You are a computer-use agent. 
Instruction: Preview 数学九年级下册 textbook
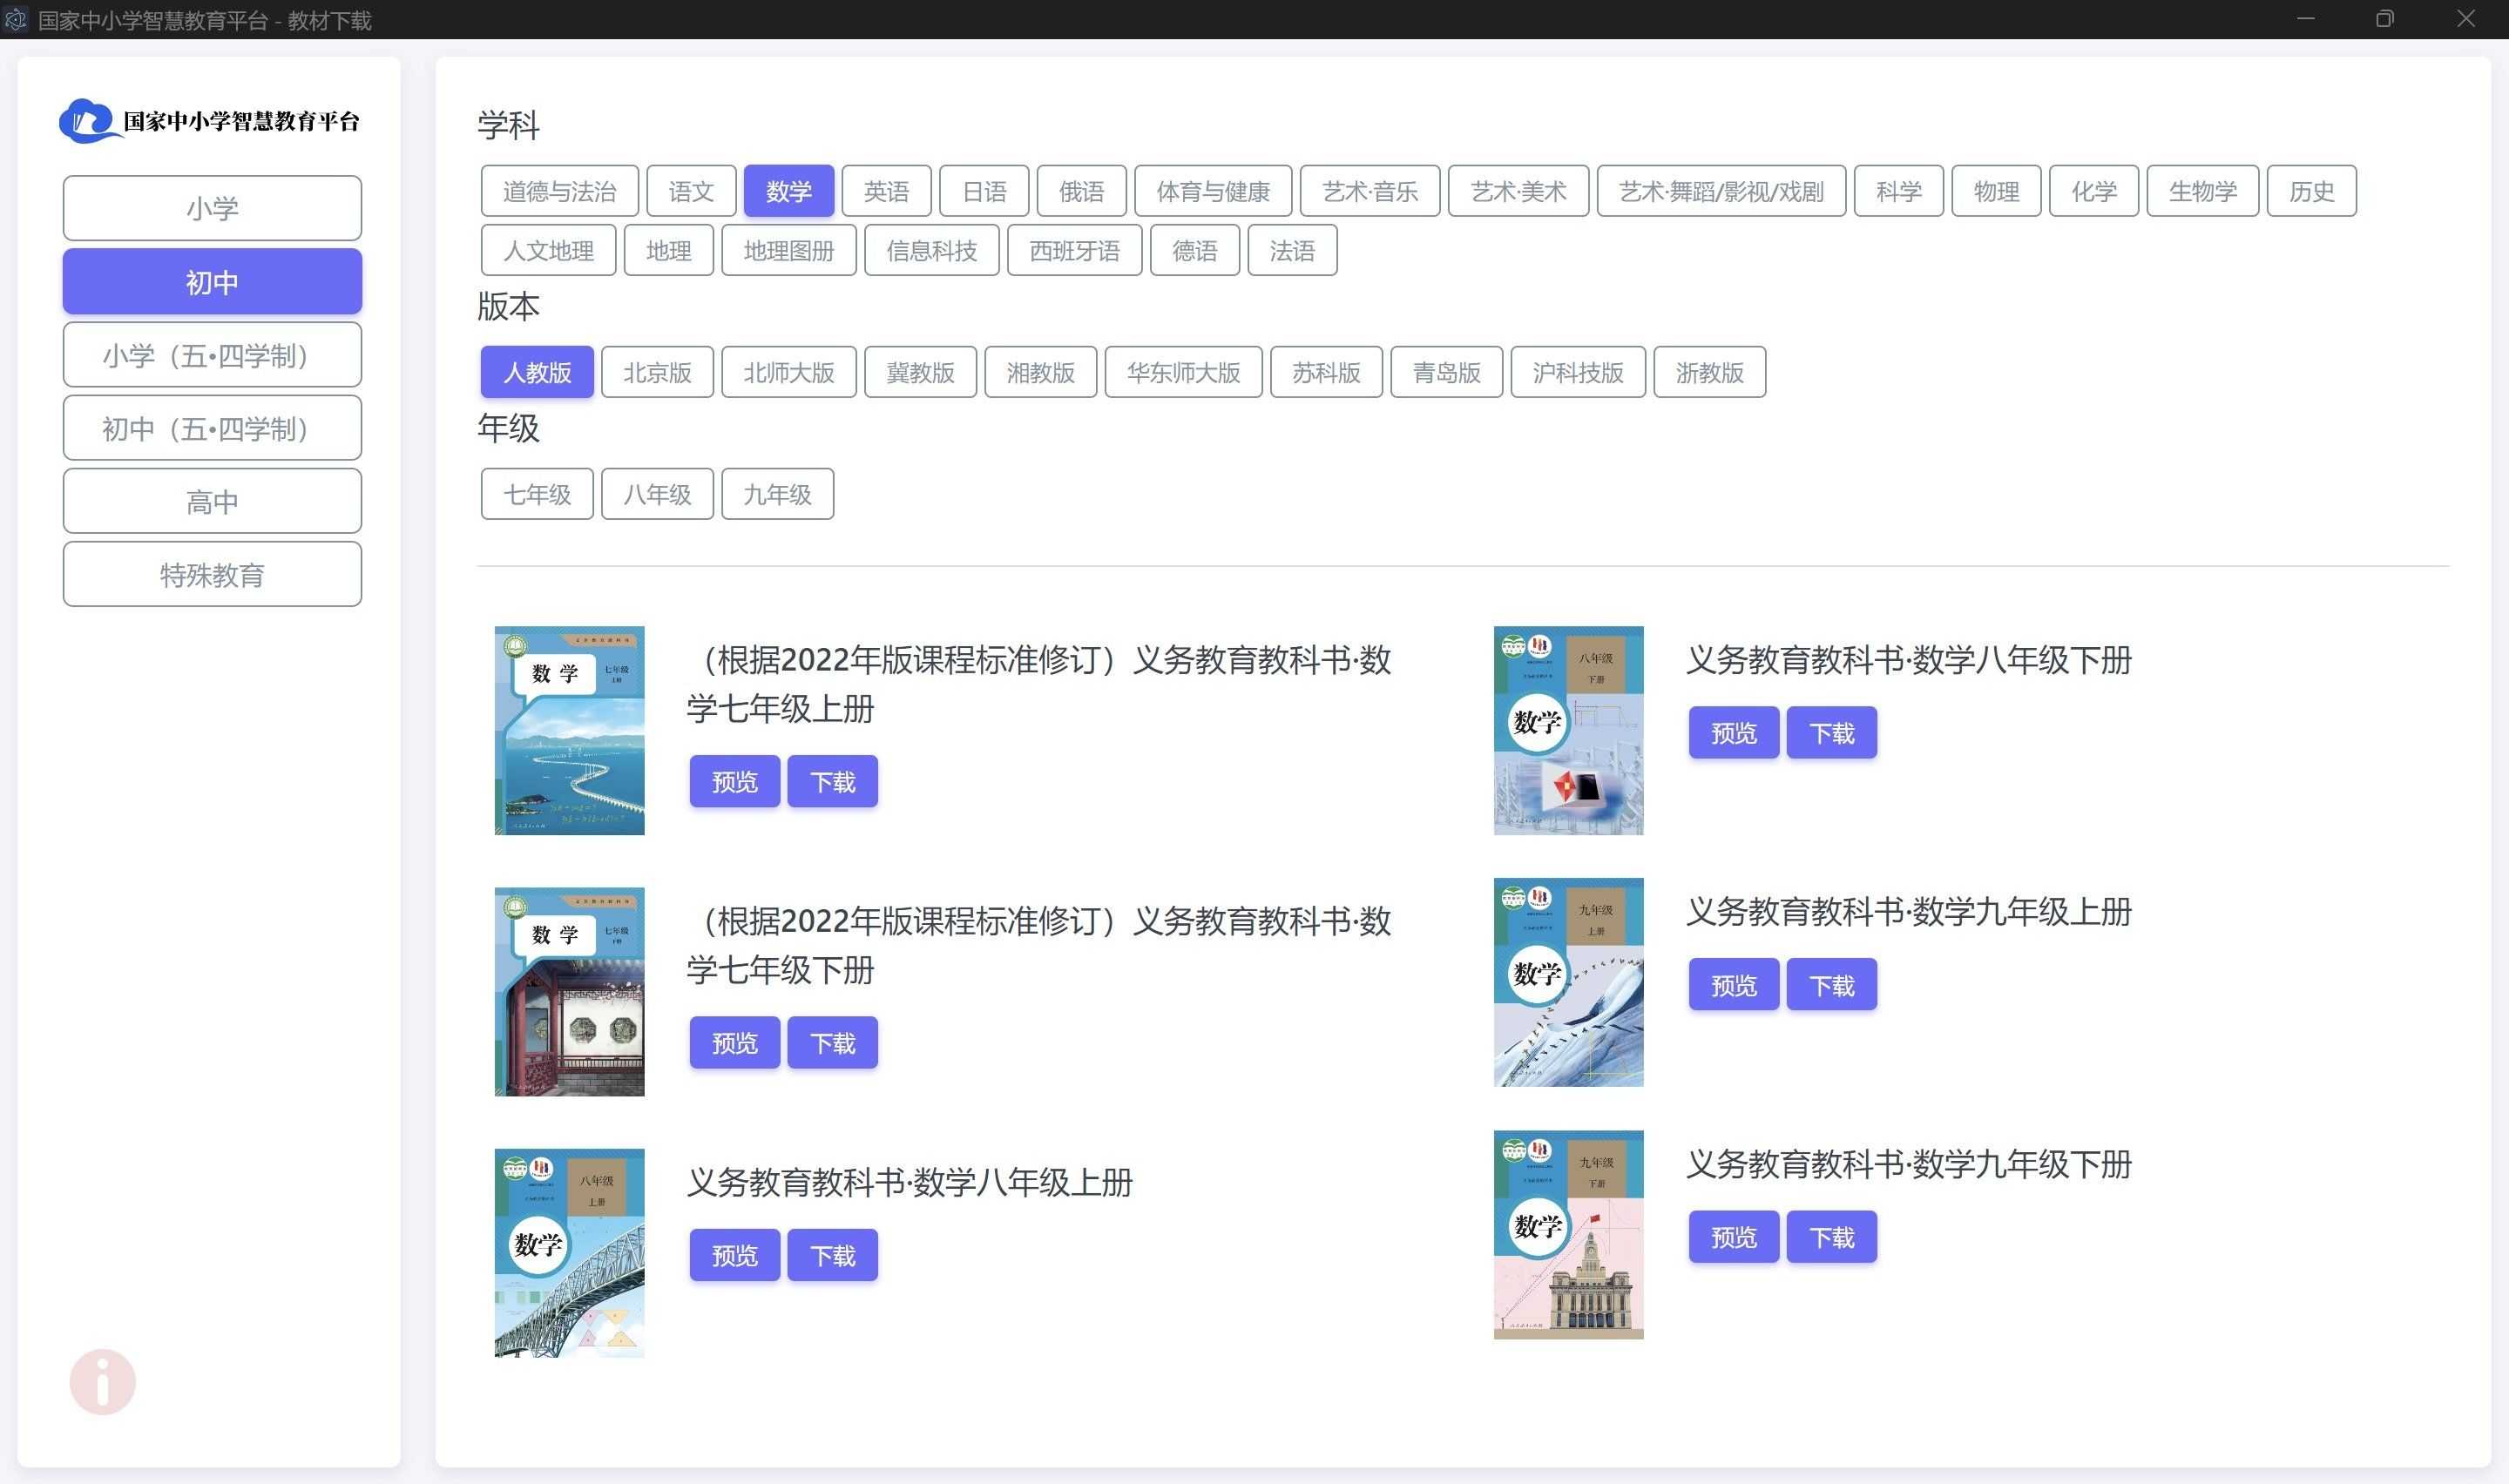(x=1733, y=1237)
